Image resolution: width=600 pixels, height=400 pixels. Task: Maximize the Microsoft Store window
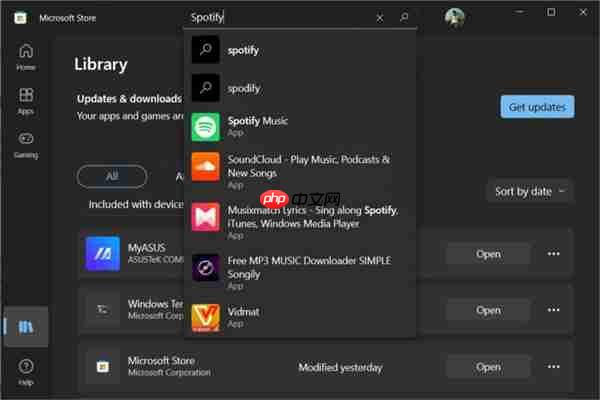pos(551,12)
